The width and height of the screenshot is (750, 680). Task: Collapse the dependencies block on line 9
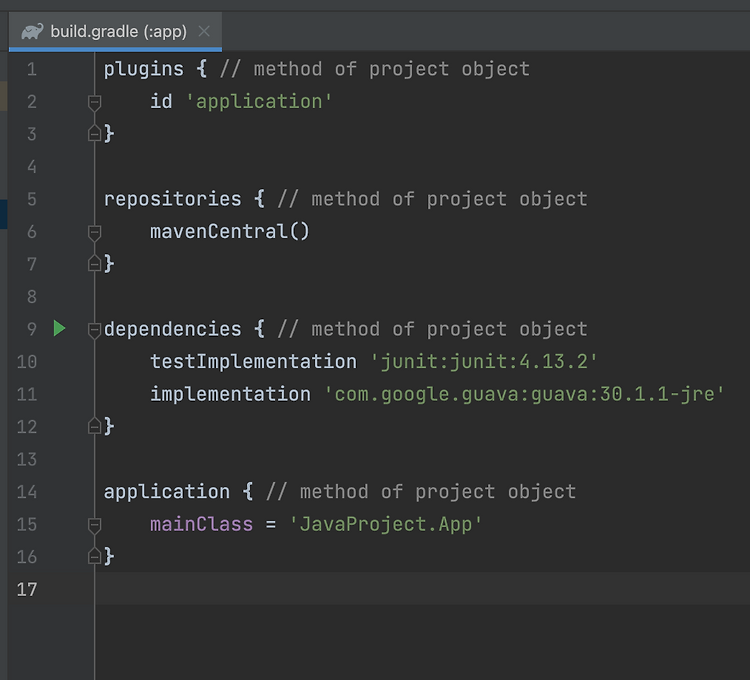coord(94,329)
